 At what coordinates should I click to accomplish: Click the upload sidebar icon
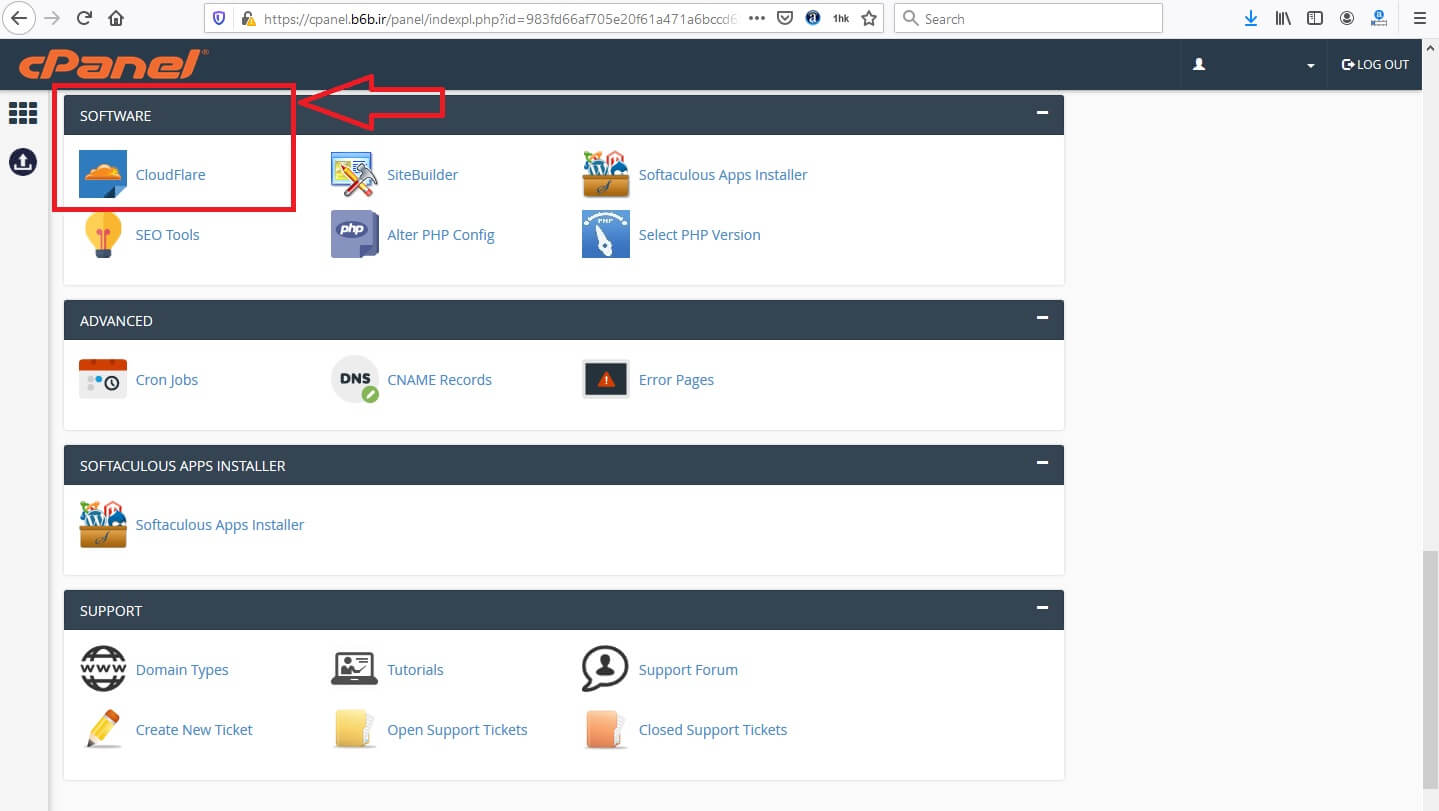coord(23,161)
